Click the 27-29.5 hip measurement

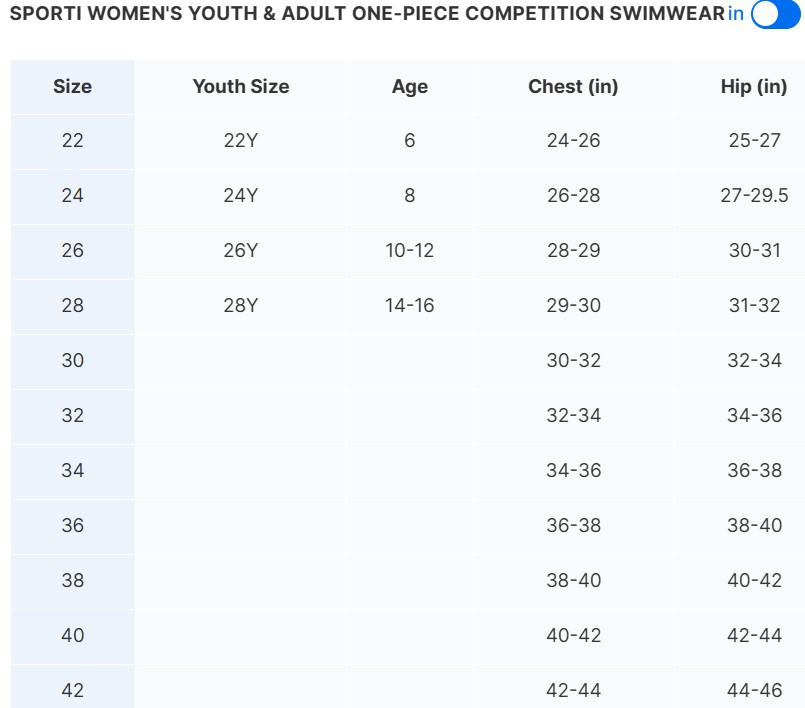point(754,195)
